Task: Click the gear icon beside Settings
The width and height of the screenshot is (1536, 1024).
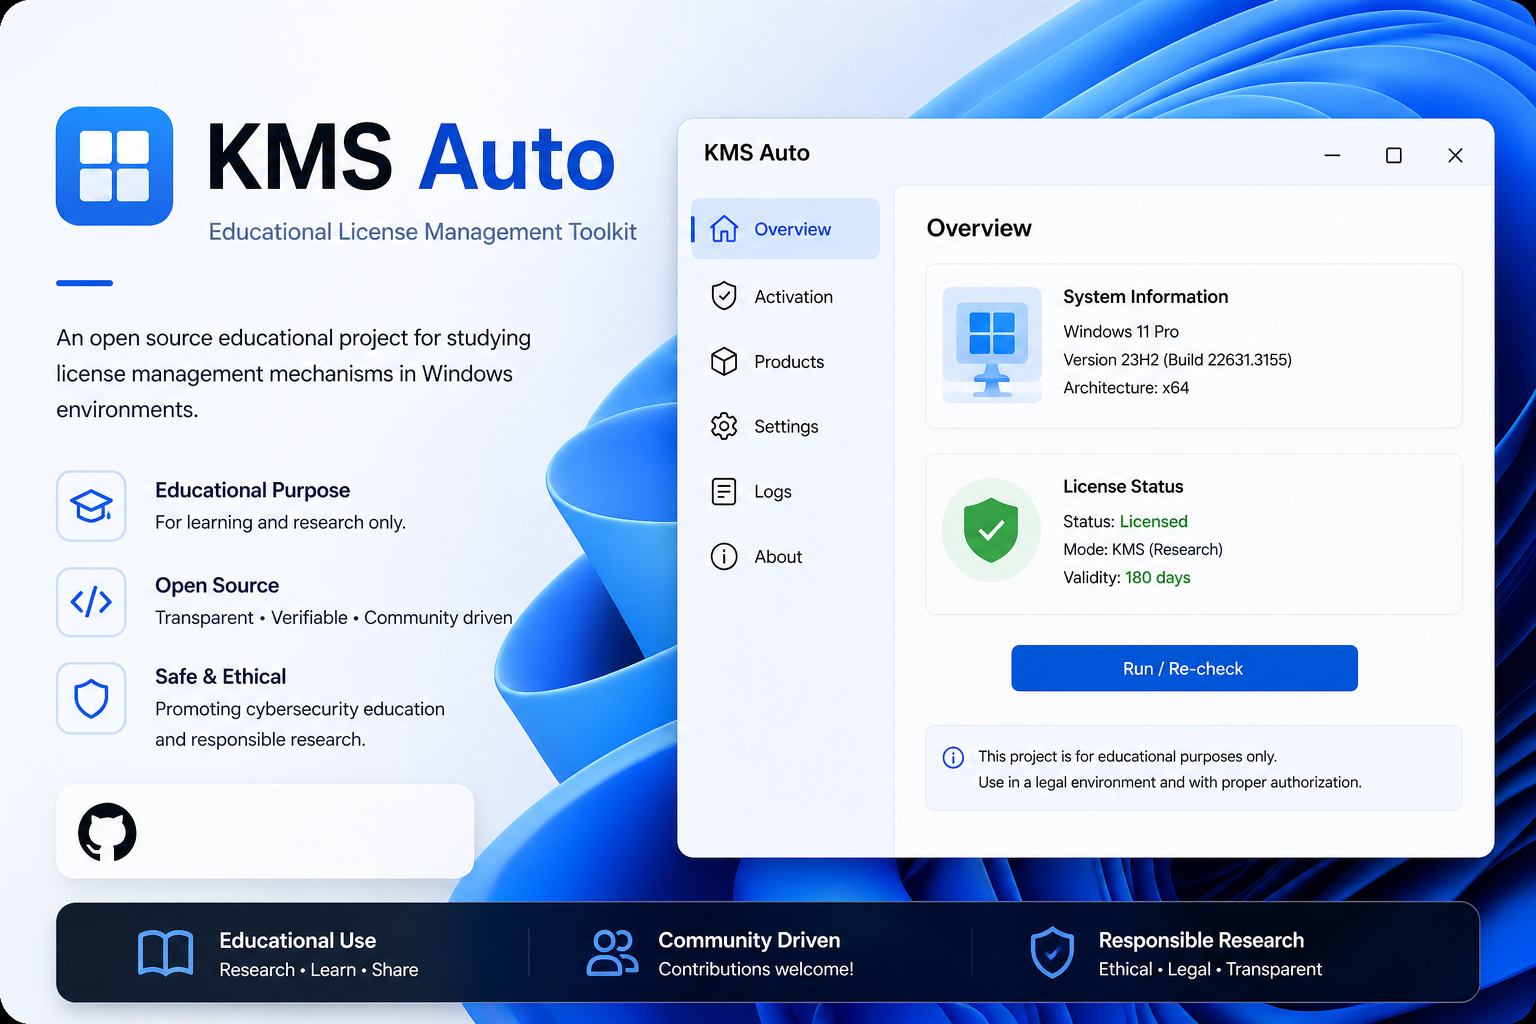Action: tap(724, 426)
